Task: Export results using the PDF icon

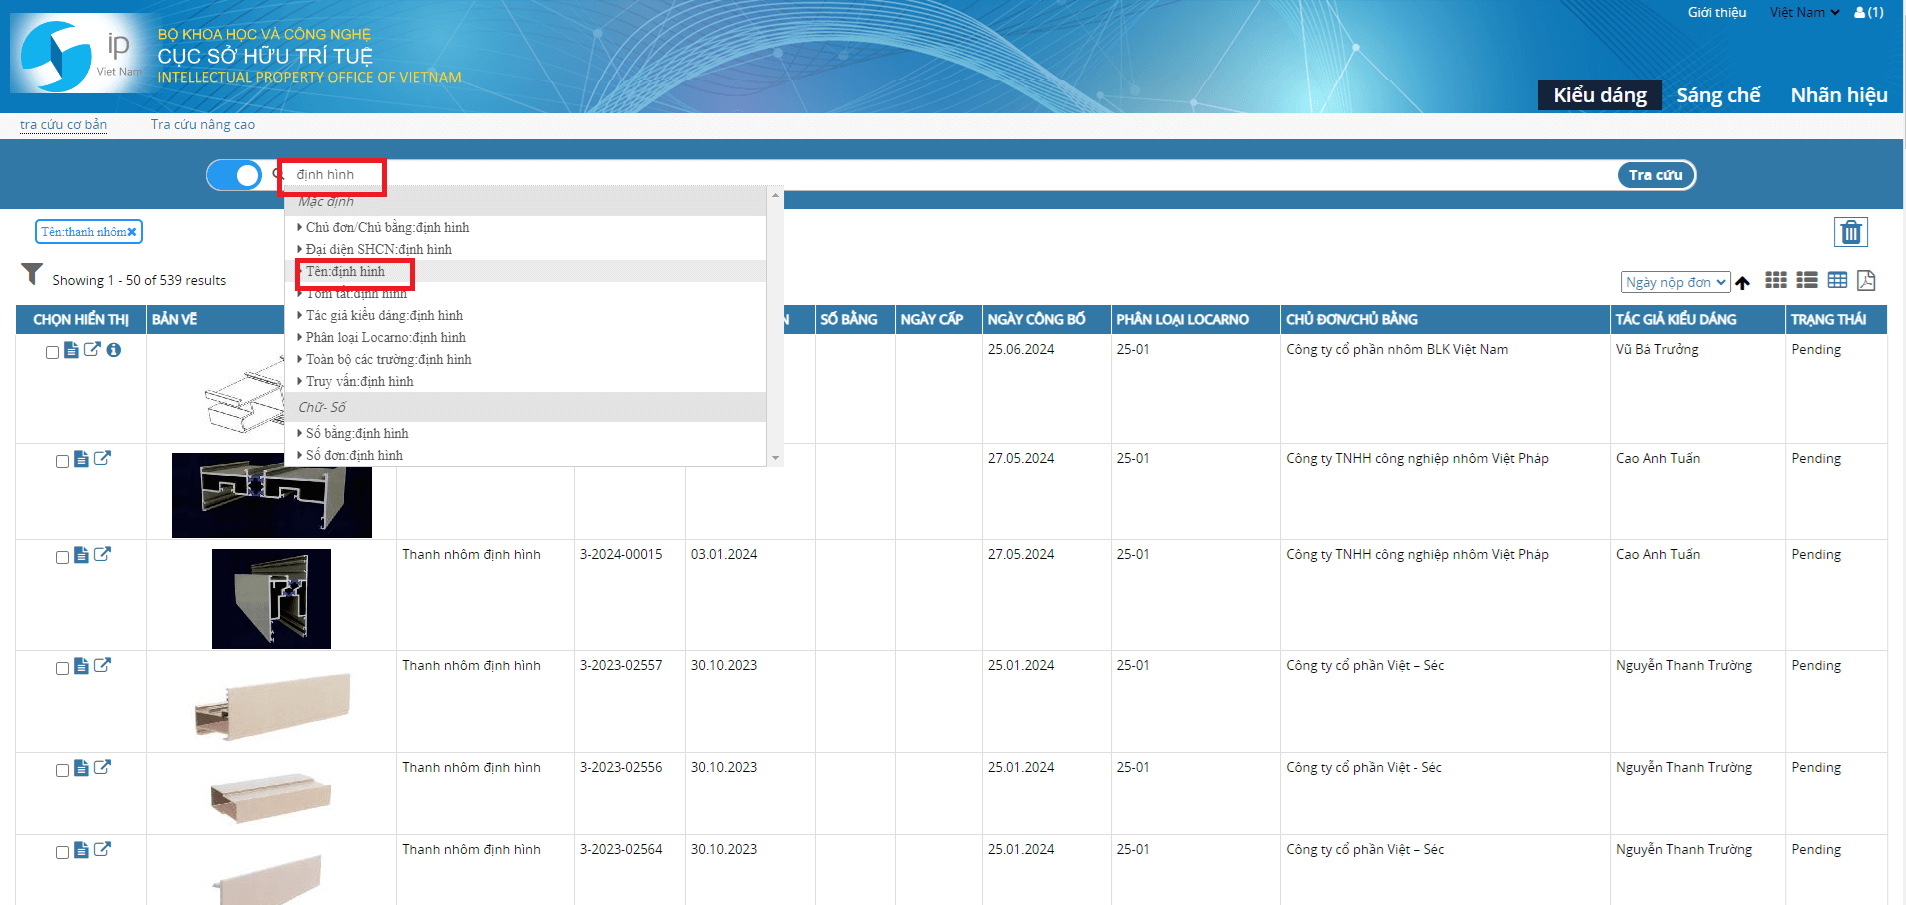Action: pos(1866,281)
